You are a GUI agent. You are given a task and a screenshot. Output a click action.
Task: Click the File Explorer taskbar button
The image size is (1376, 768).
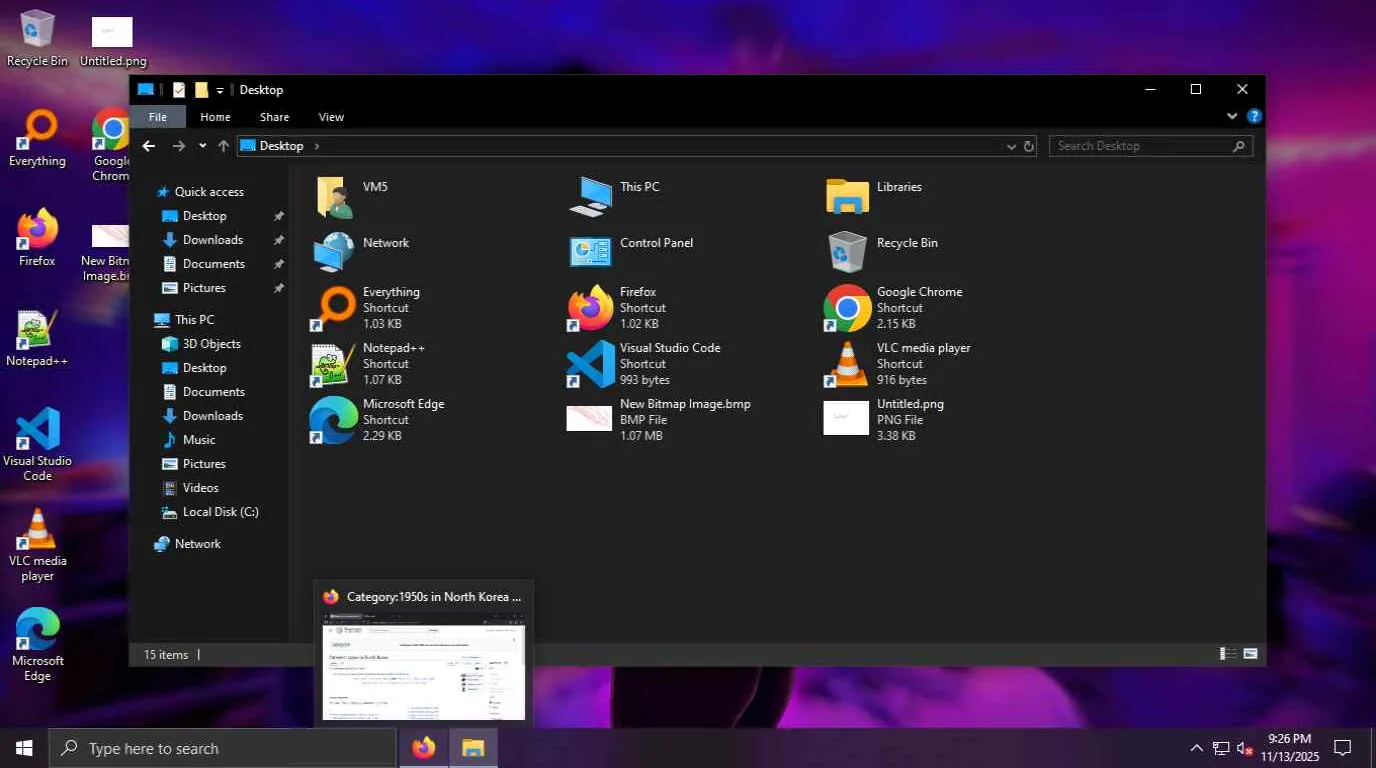[x=473, y=748]
